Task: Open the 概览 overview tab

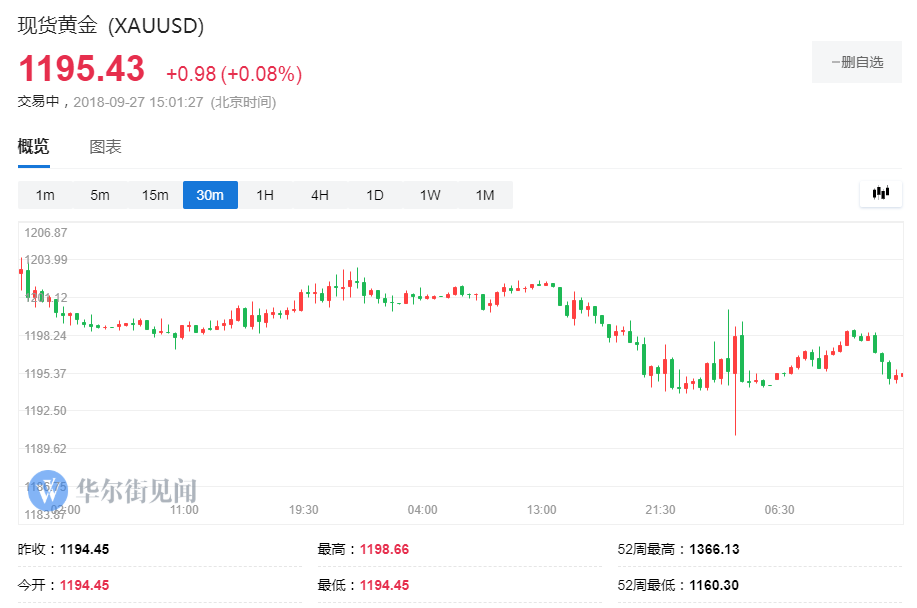Action: pos(33,146)
